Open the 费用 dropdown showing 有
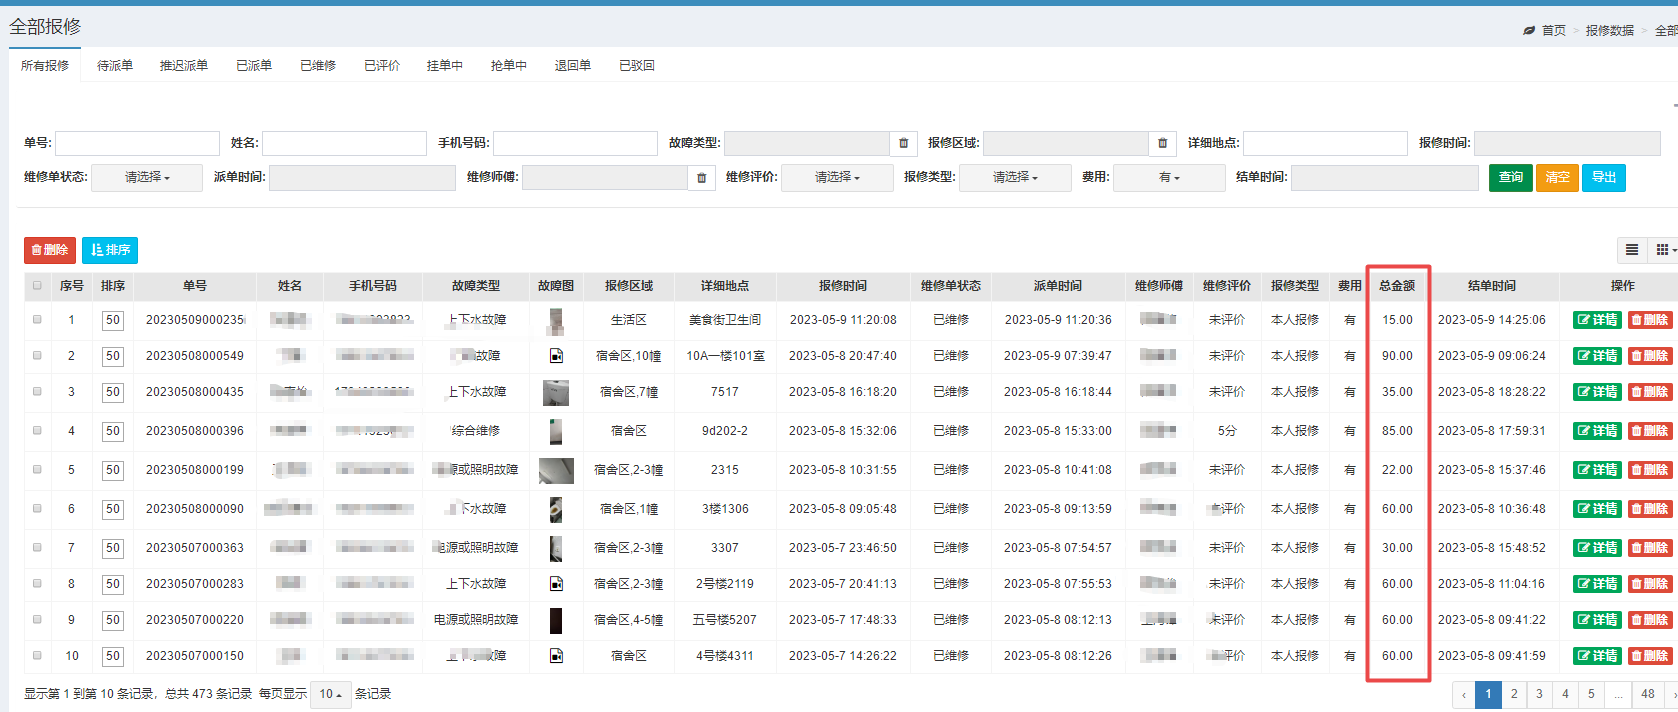Screen dimensions: 1678x712 click(x=1169, y=178)
